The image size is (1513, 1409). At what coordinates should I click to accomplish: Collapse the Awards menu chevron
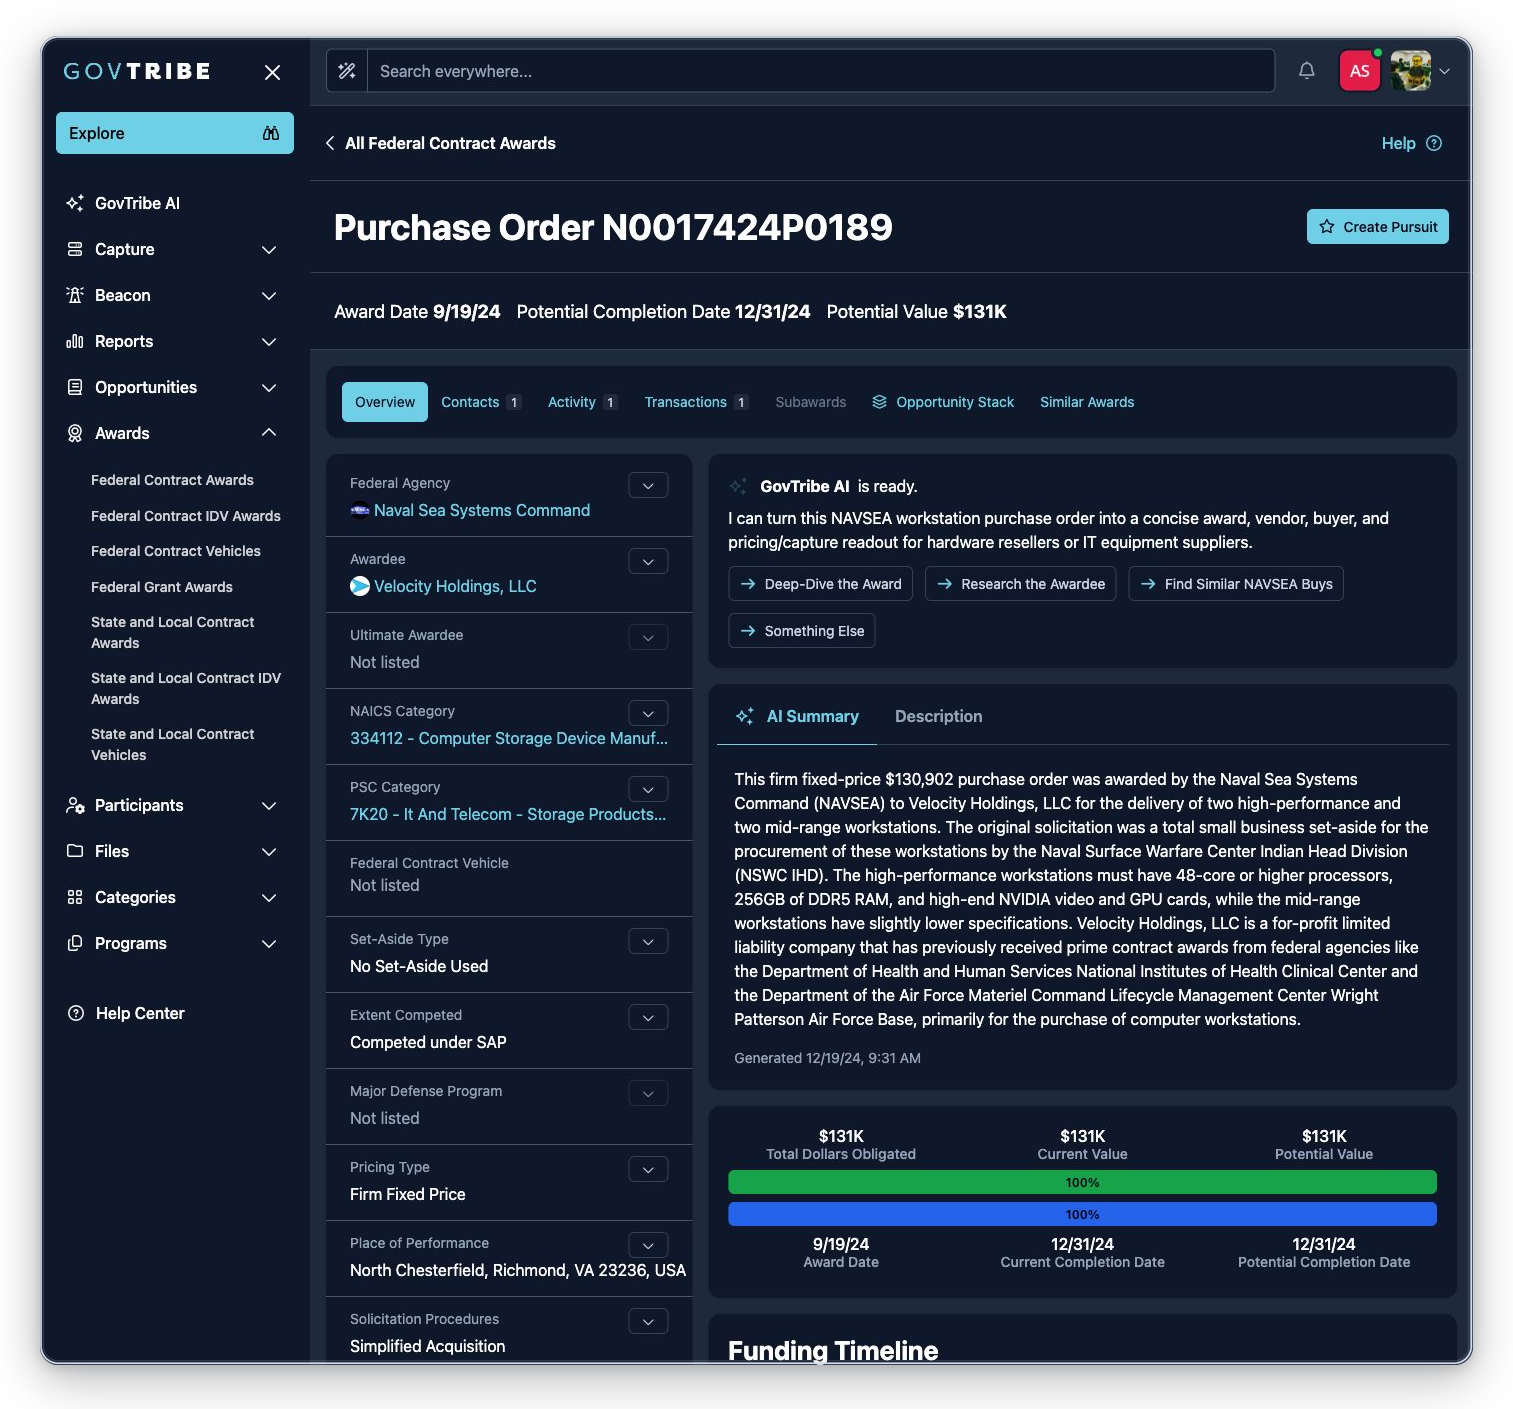[x=269, y=432]
